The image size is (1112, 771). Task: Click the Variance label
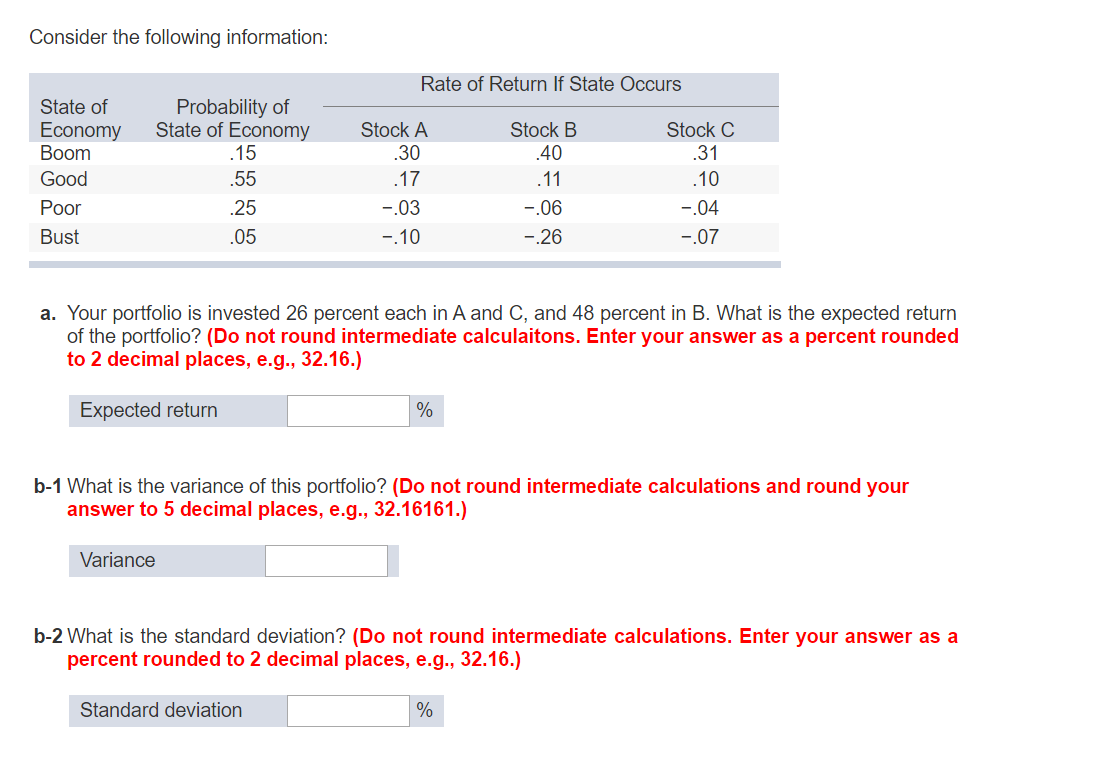point(117,560)
